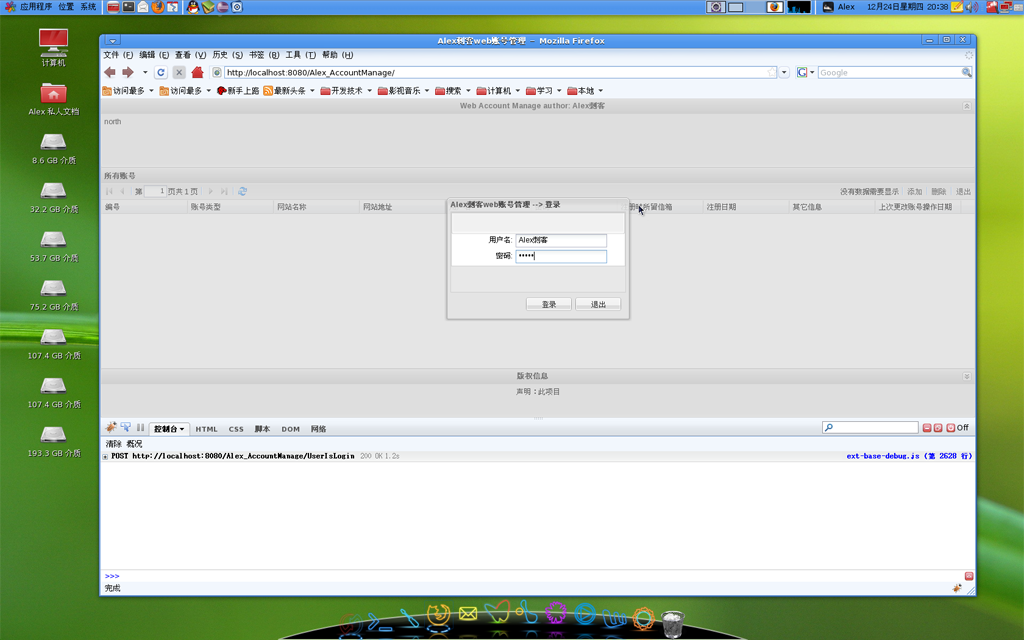Open the Firebug status bar icon
1024x640 pixels.
click(957, 588)
